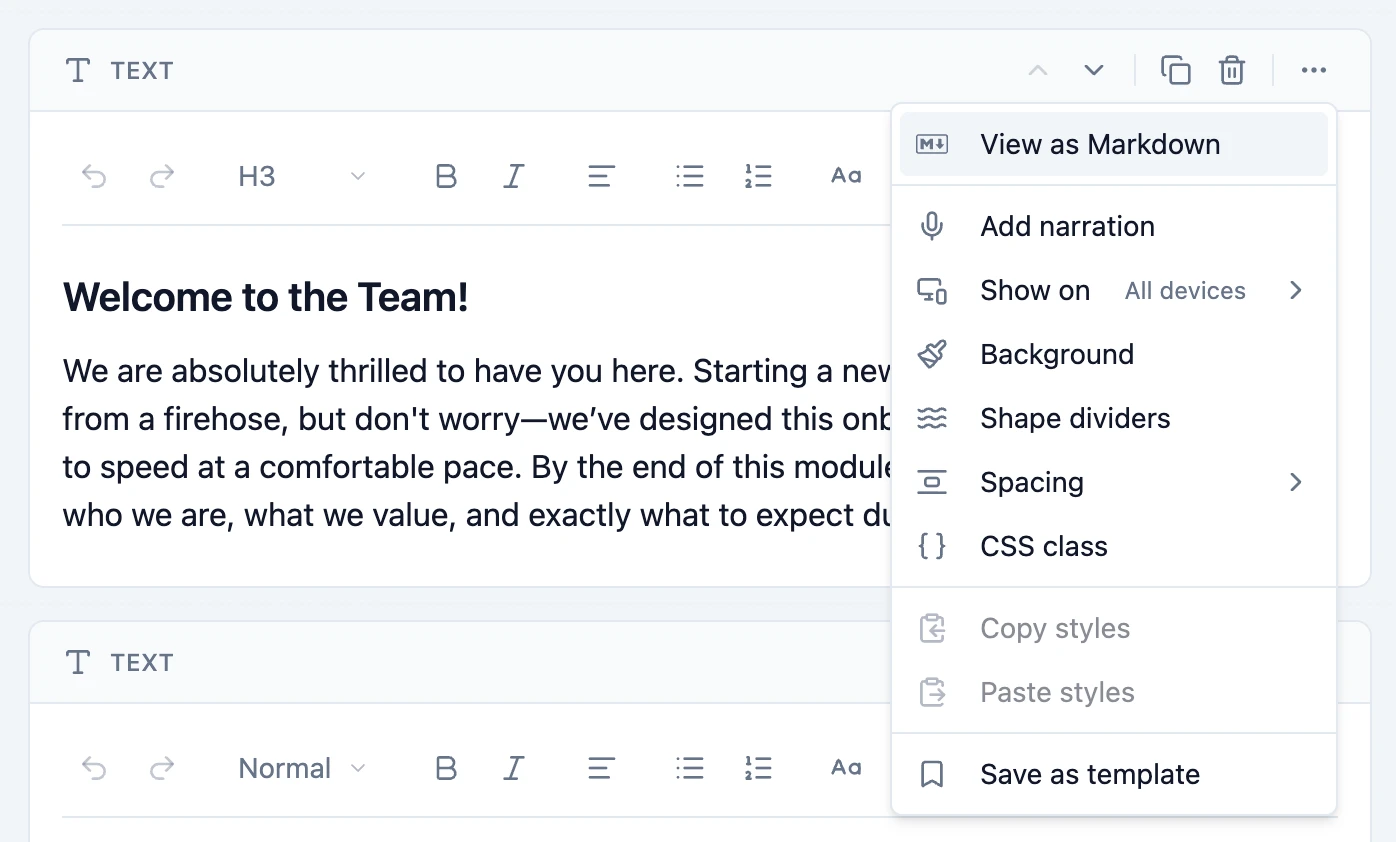Open the Normal paragraph style dropdown
1396x842 pixels.
click(302, 769)
